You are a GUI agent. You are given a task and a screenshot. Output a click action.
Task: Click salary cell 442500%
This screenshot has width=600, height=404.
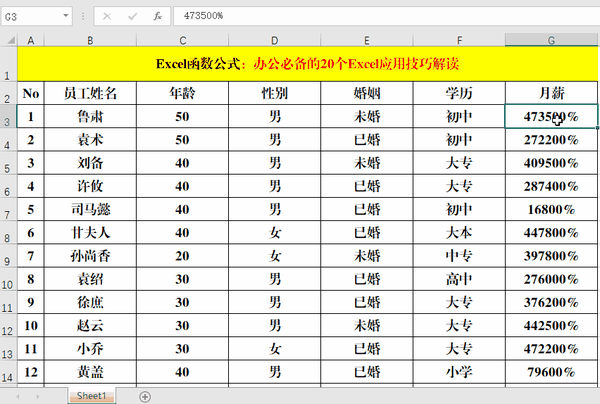point(551,326)
